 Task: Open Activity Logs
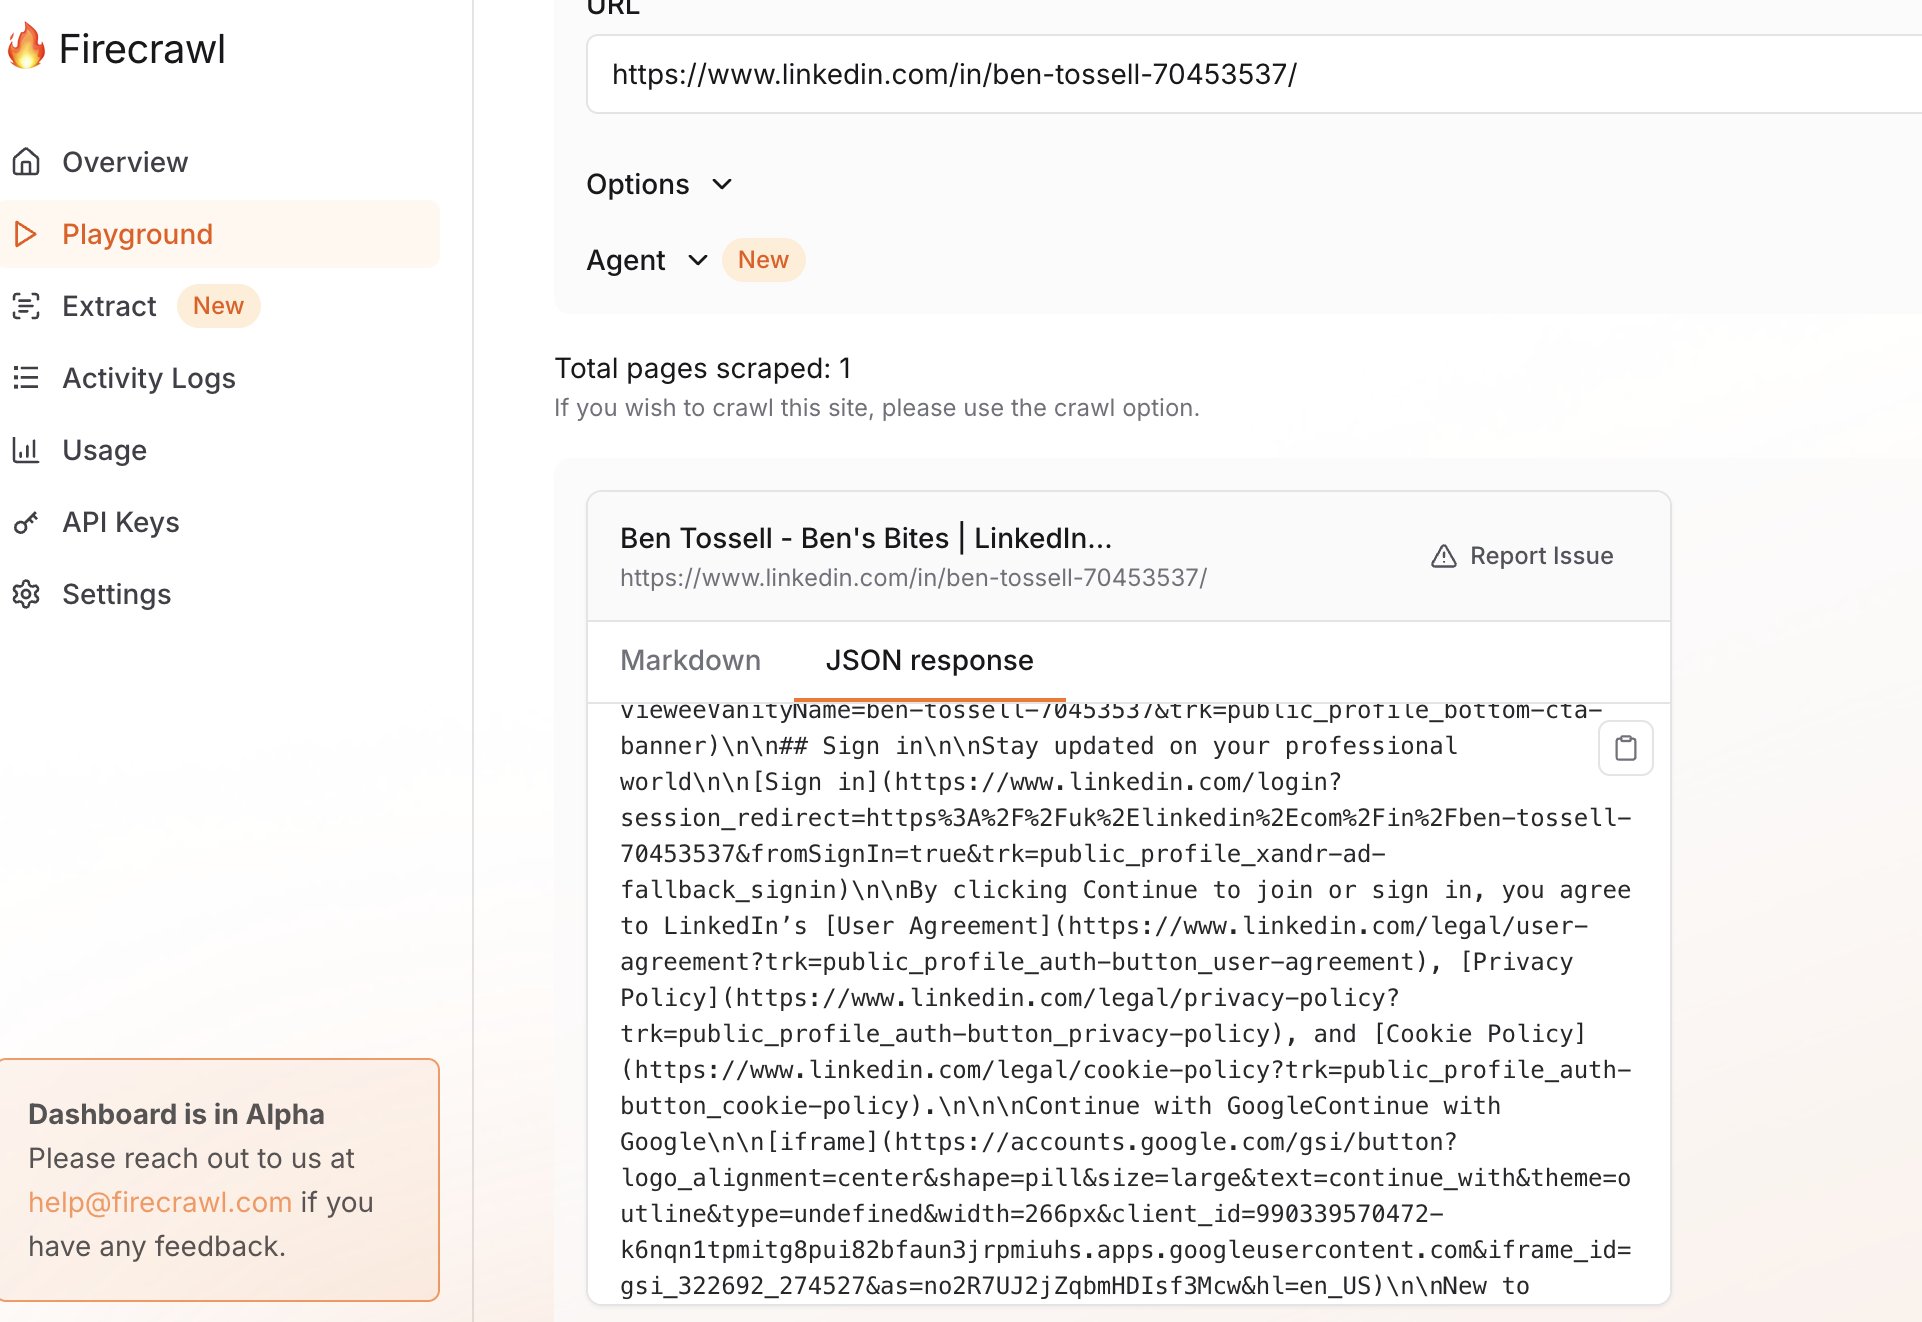pyautogui.click(x=220, y=378)
